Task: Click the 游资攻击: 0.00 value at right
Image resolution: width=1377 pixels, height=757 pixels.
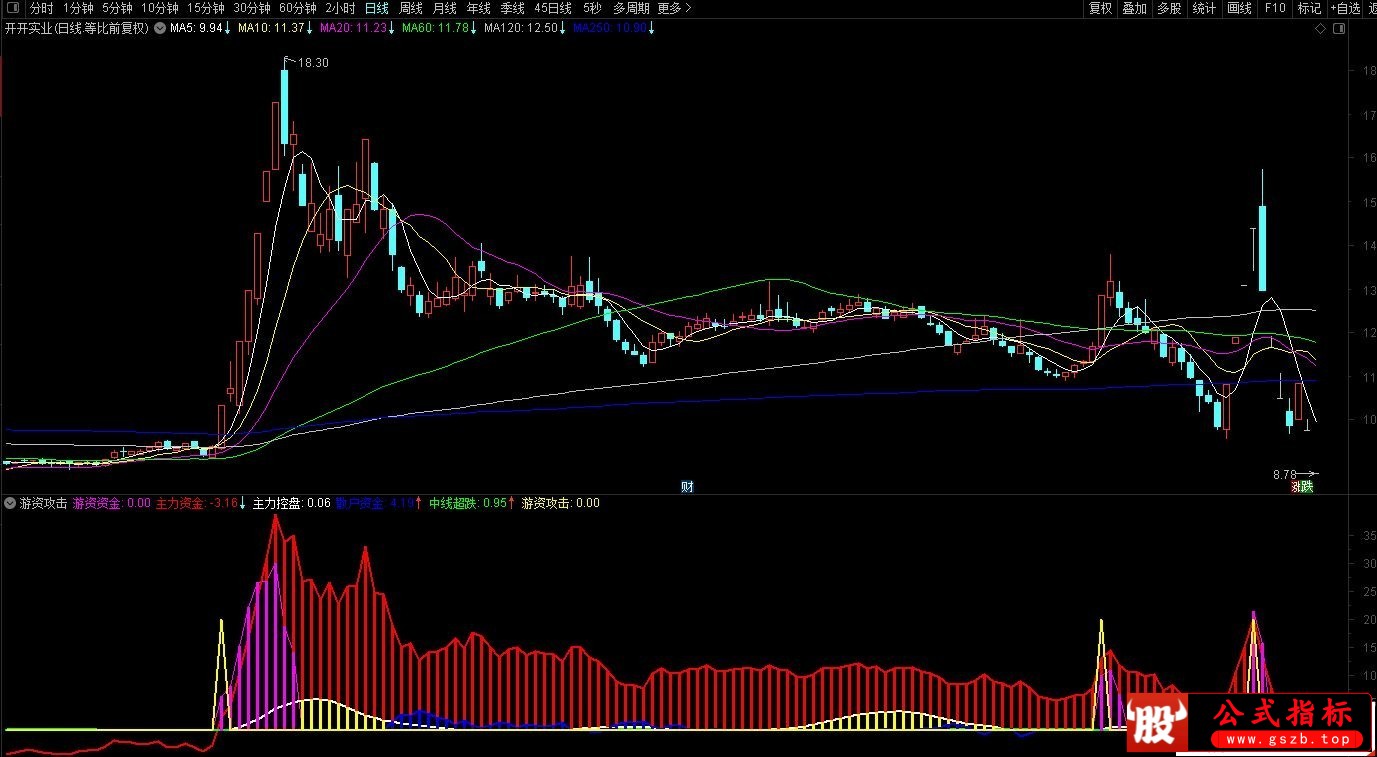Action: pos(561,503)
